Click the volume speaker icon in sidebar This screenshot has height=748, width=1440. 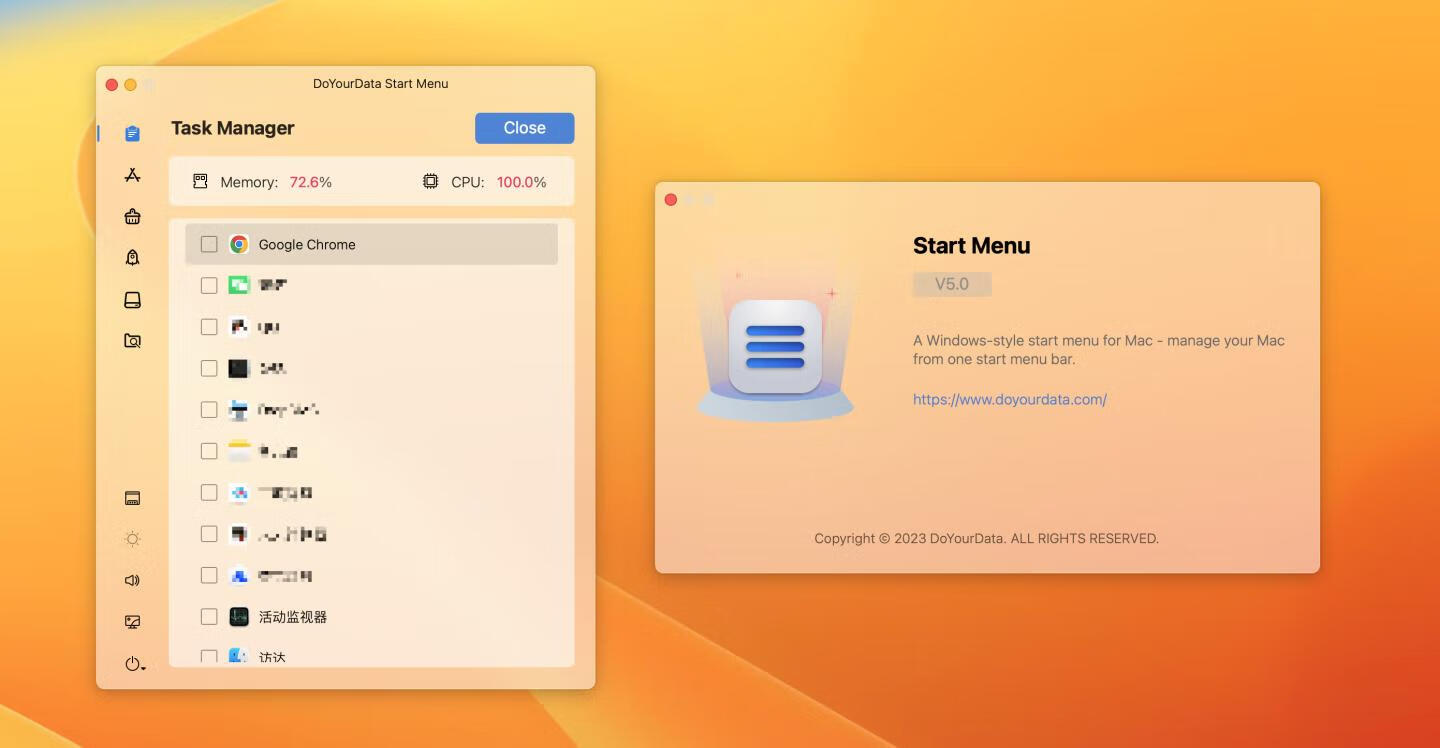tap(132, 580)
